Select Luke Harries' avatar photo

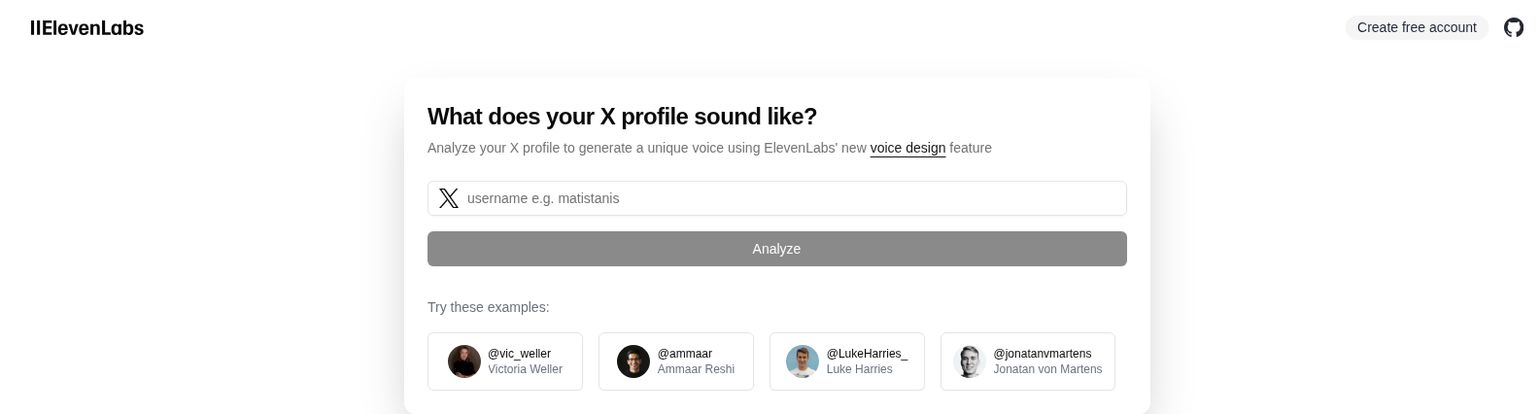coord(802,361)
